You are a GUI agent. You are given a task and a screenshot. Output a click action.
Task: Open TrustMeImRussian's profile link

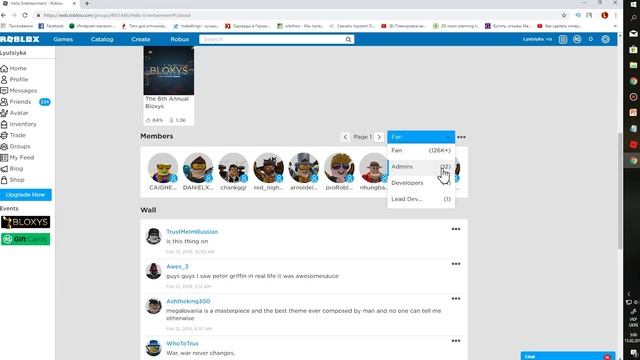(192, 232)
